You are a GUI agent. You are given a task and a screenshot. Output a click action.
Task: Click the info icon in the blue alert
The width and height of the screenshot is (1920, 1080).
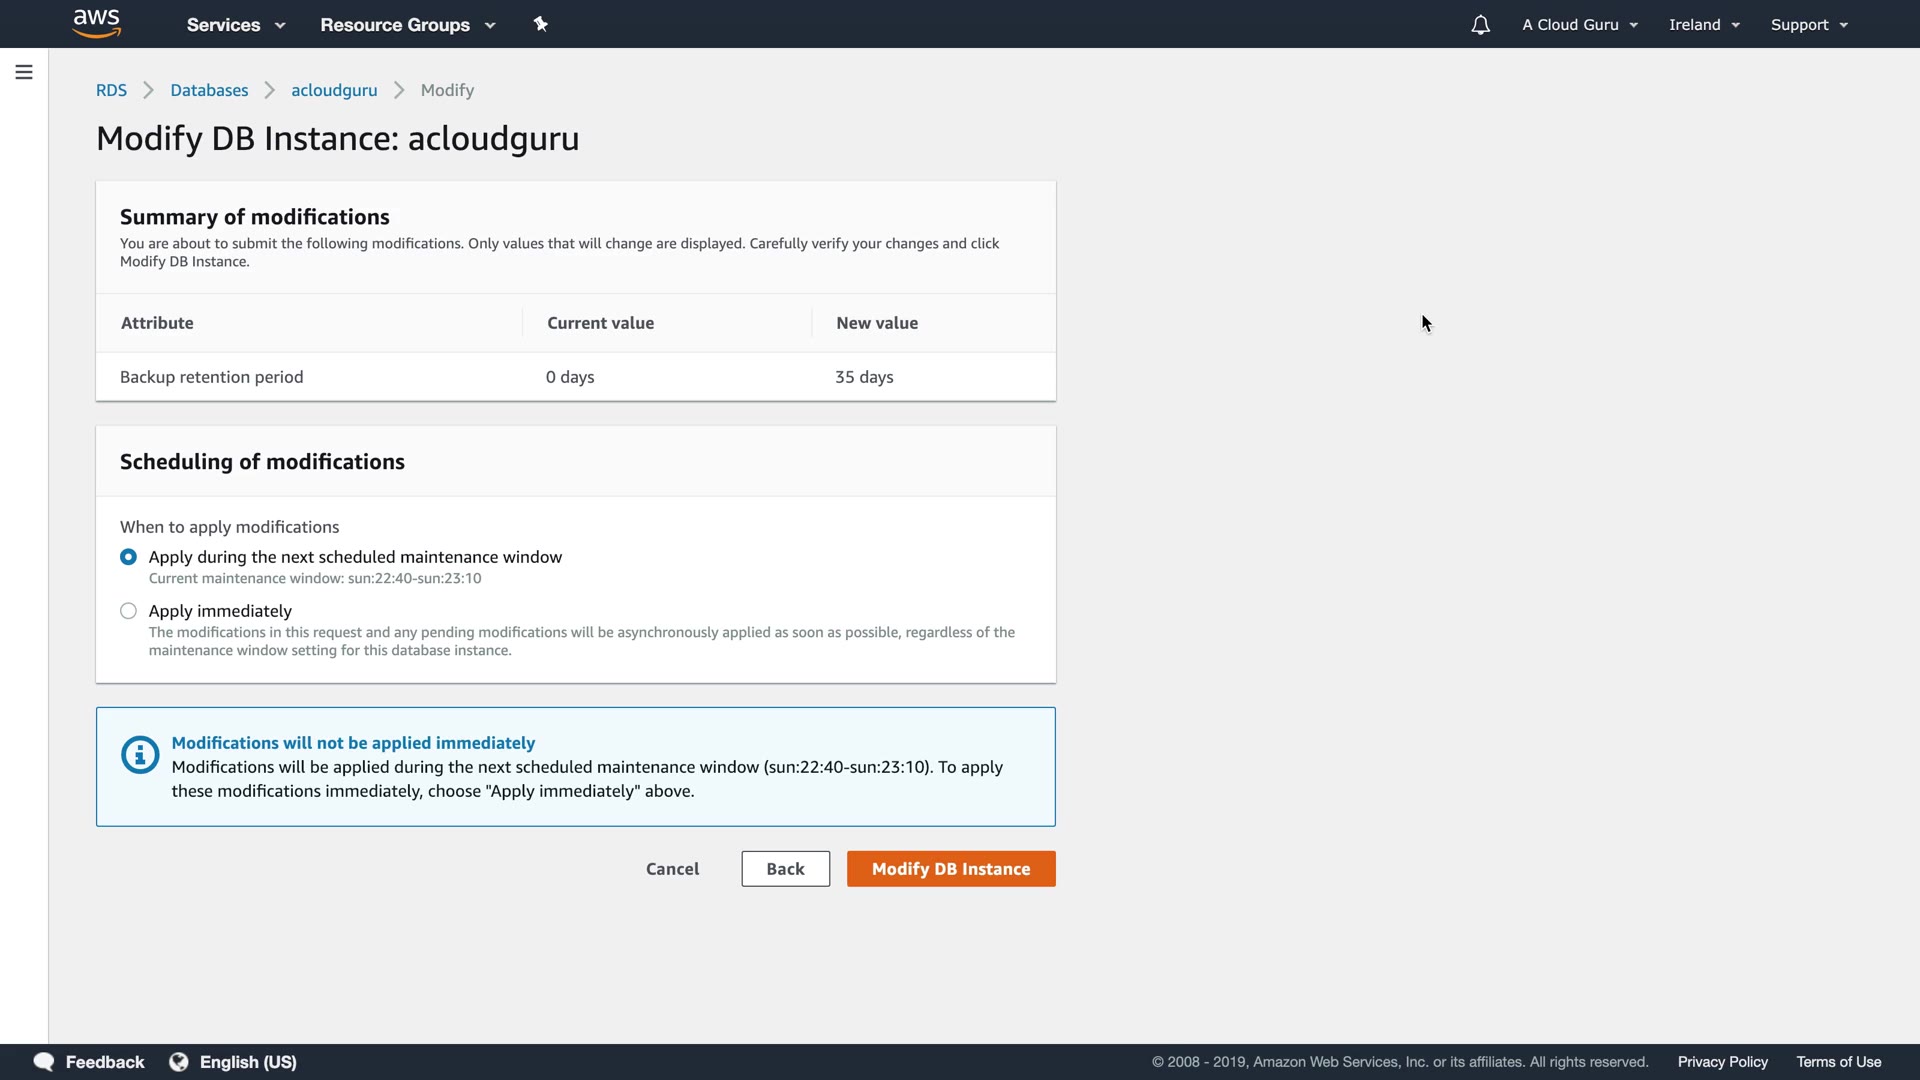click(x=140, y=755)
